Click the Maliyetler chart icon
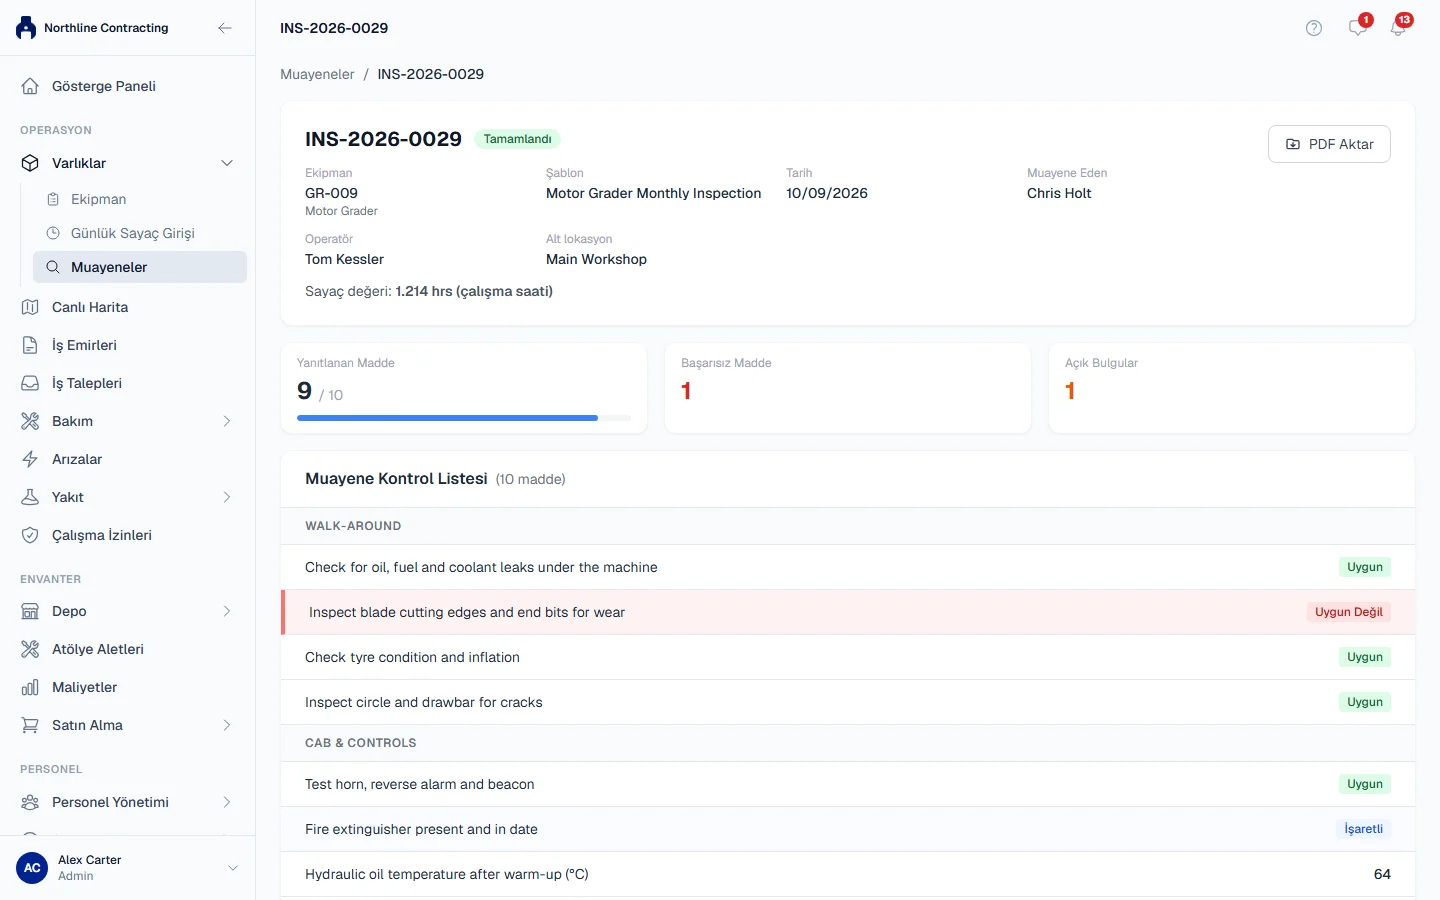The width and height of the screenshot is (1440, 900). [x=30, y=687]
